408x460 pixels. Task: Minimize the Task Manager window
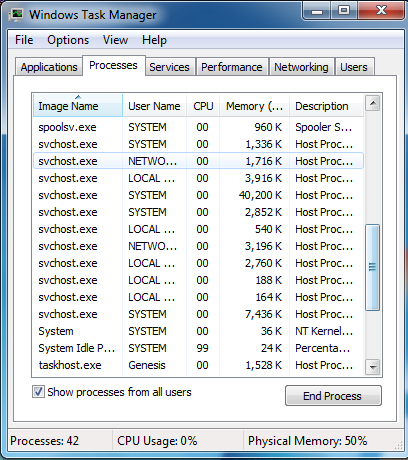pos(317,12)
